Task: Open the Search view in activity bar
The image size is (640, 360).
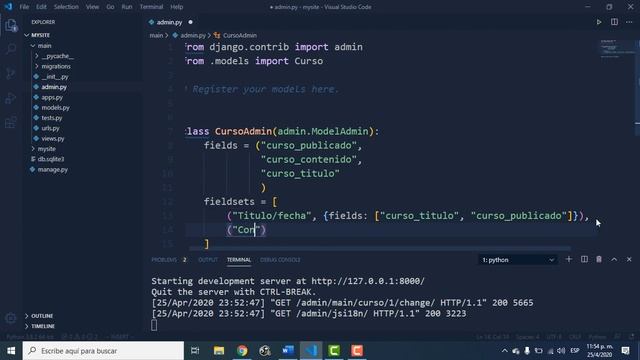Action: click(11, 49)
